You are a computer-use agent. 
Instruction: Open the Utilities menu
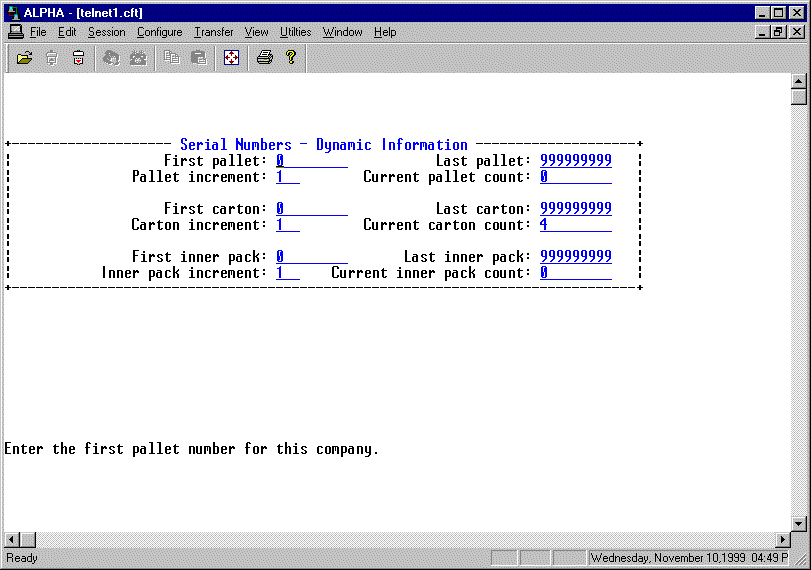pos(295,32)
